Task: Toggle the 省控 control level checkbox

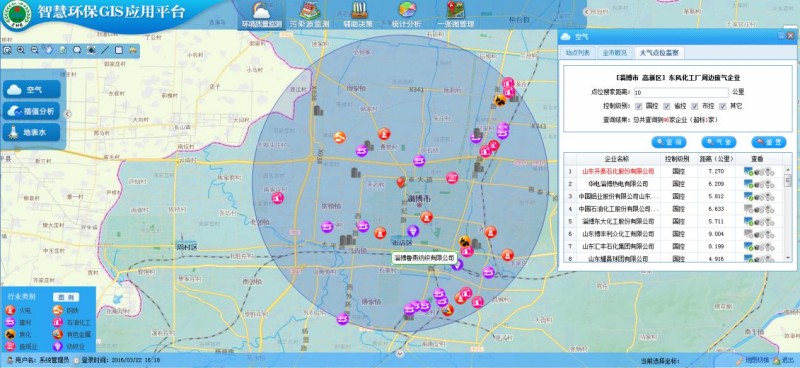Action: click(666, 106)
